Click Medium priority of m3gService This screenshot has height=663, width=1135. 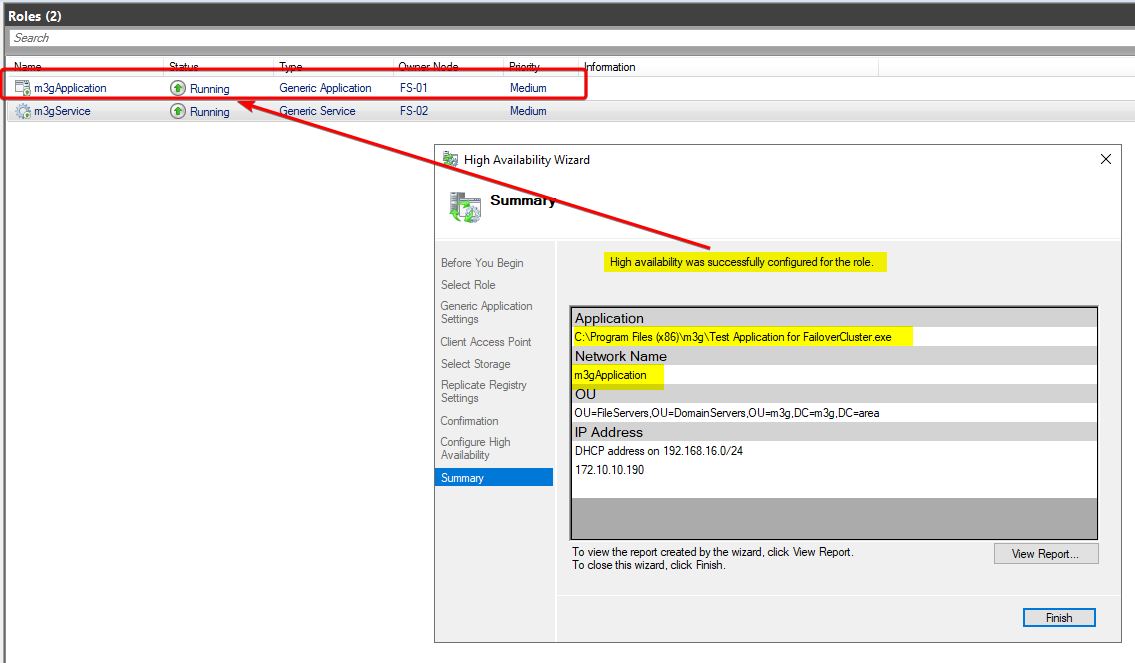[x=528, y=111]
